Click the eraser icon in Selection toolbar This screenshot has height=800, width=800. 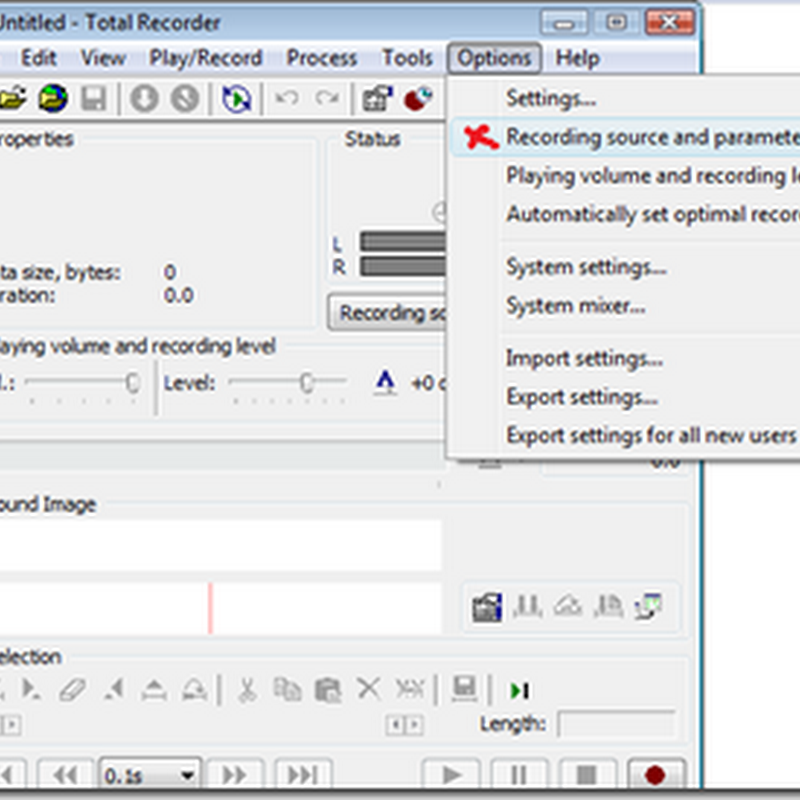(72, 690)
